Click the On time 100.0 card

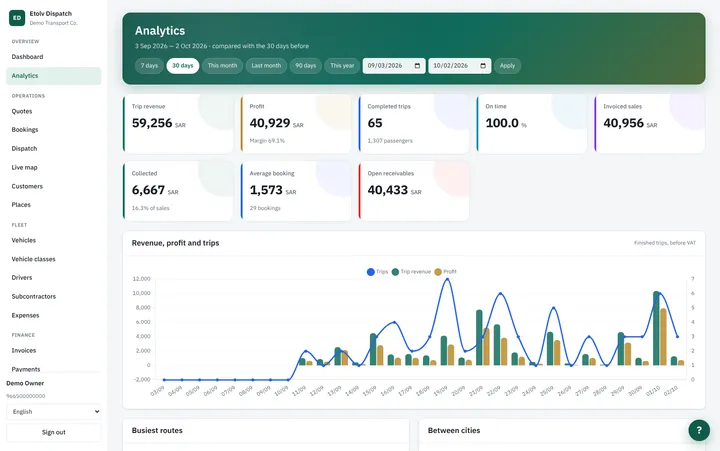click(x=532, y=124)
